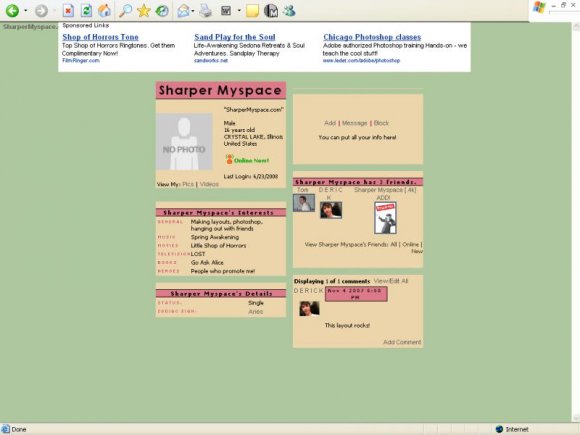Go to the Home page icon
Image resolution: width=580 pixels, height=435 pixels.
tap(104, 10)
